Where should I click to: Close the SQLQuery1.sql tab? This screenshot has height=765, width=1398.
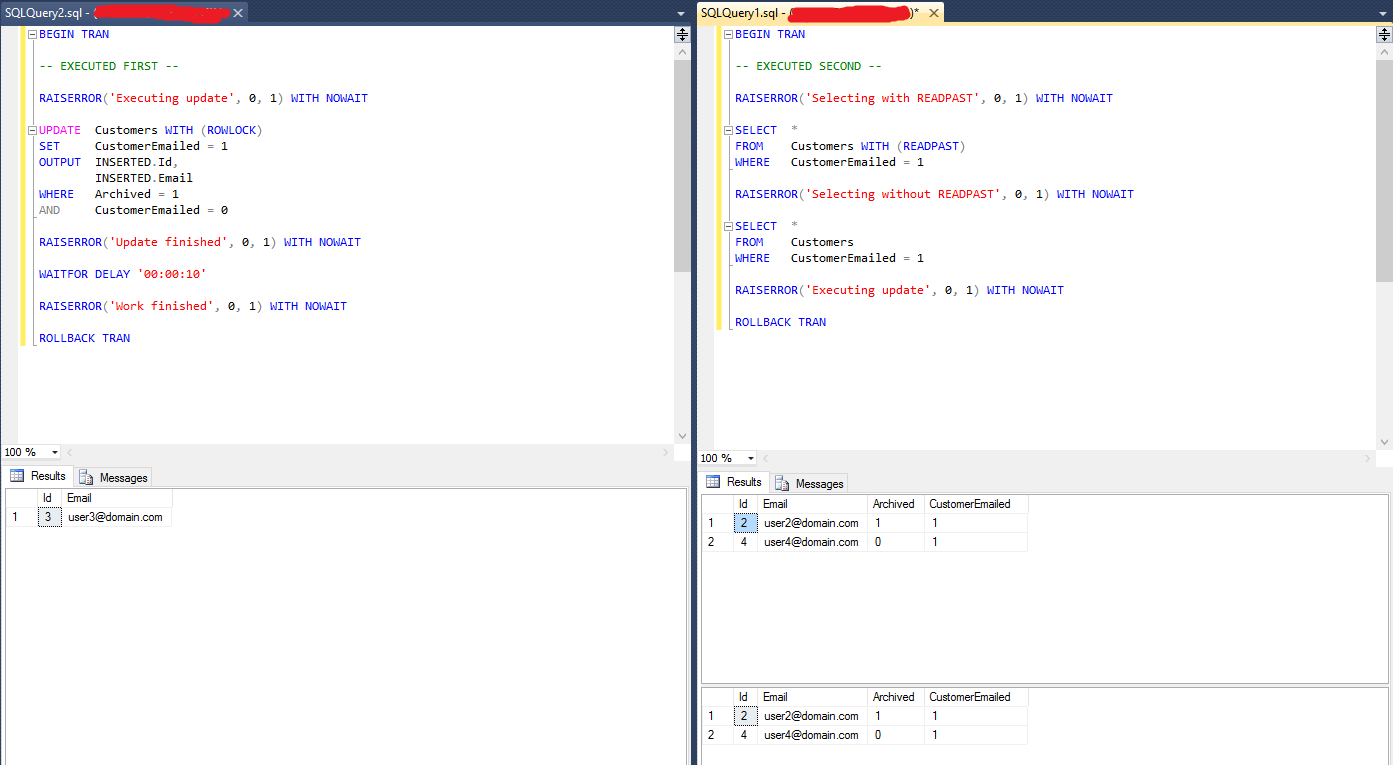[x=934, y=13]
